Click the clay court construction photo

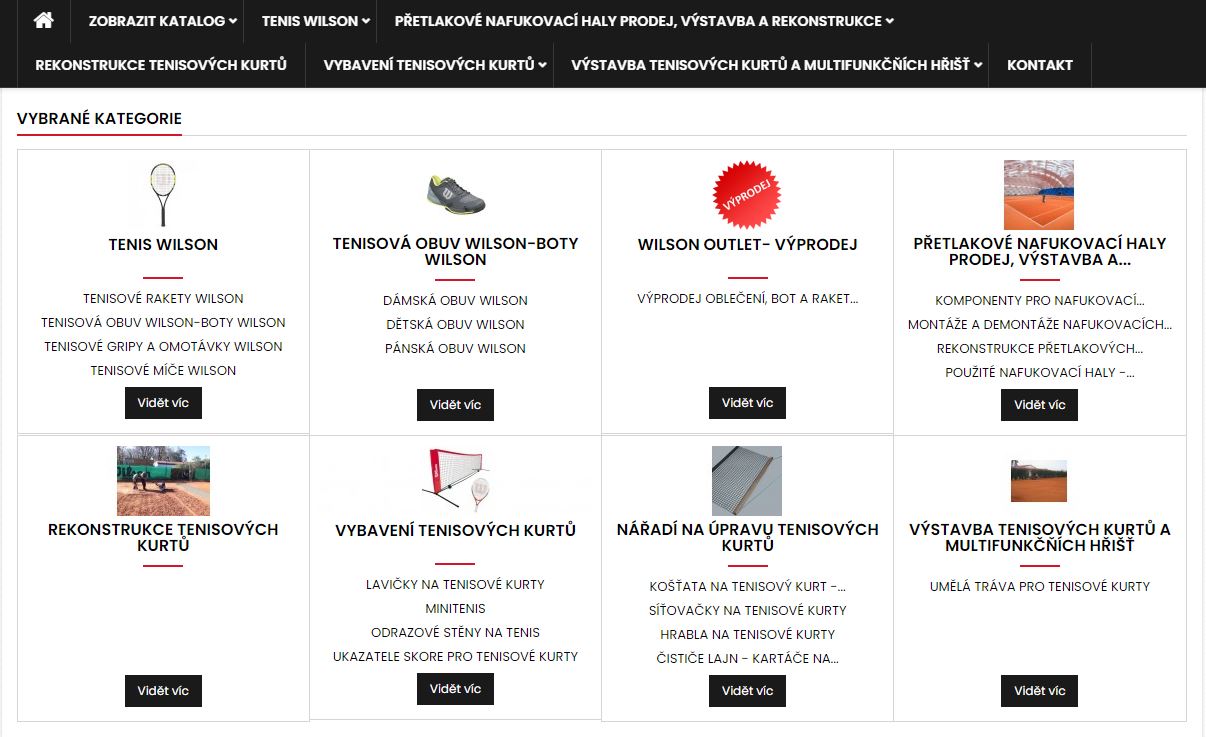pos(1039,480)
